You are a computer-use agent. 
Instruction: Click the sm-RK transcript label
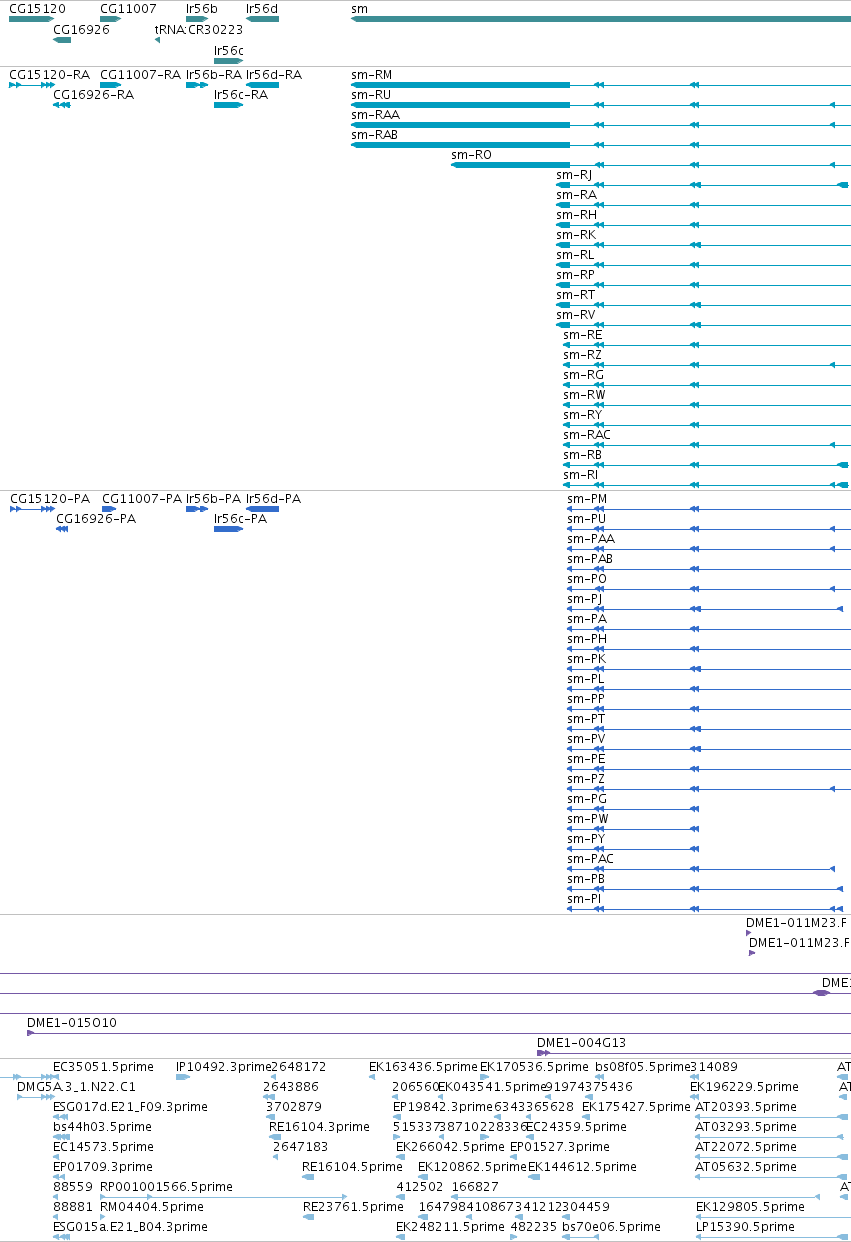pos(576,235)
